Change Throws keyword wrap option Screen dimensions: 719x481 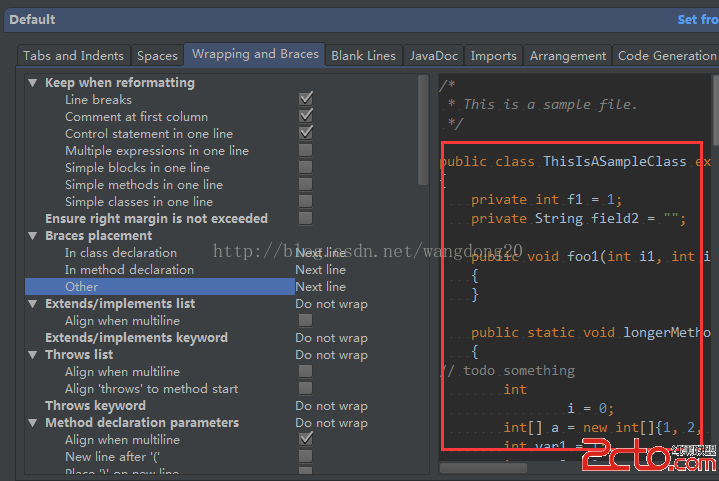[x=332, y=406]
